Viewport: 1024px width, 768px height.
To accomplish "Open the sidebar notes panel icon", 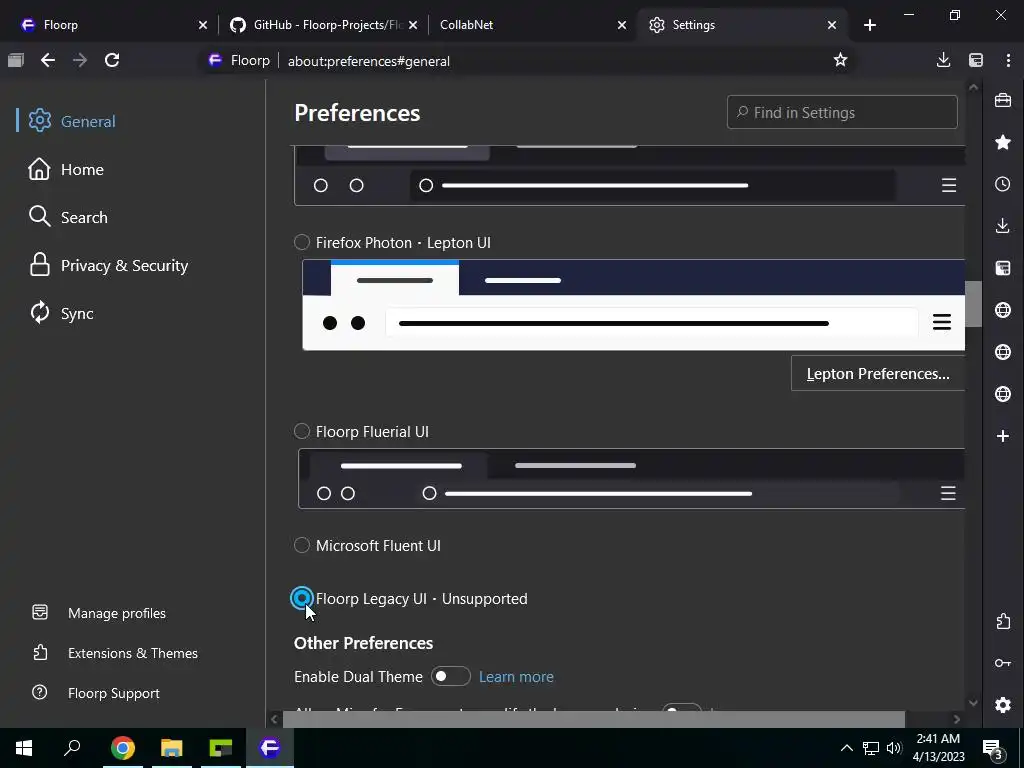I will pos(1002,268).
